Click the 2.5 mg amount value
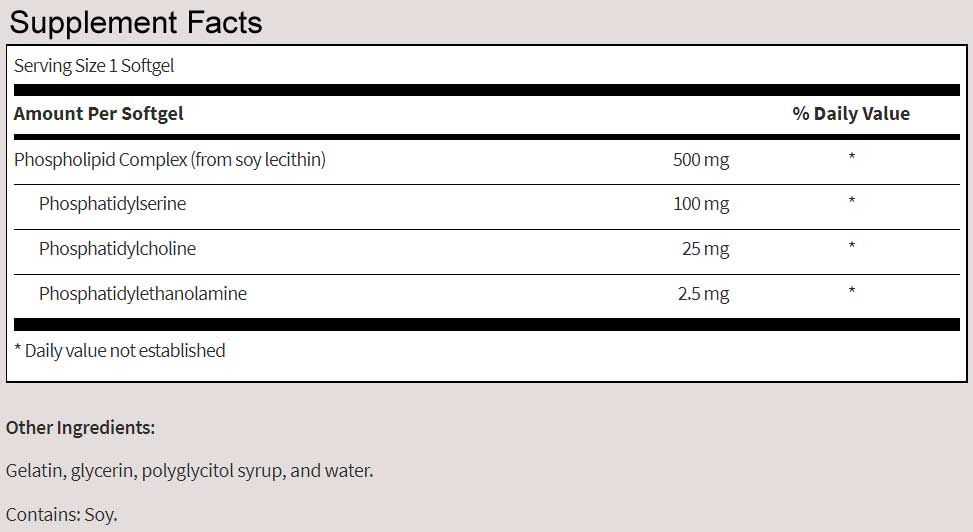The image size is (973, 532). [x=702, y=294]
